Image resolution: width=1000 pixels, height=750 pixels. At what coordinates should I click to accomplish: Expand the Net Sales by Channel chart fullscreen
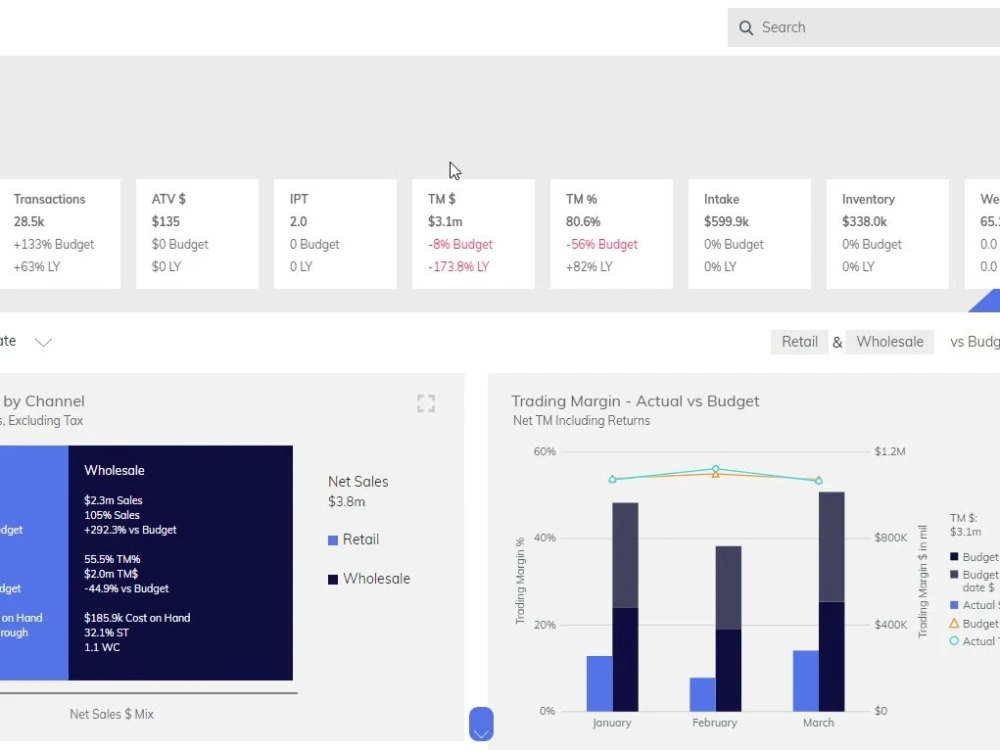426,403
